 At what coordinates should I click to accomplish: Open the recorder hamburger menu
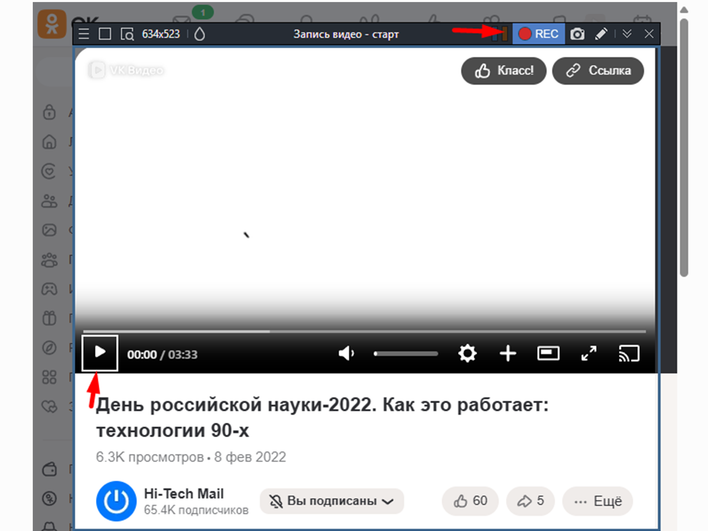click(84, 34)
